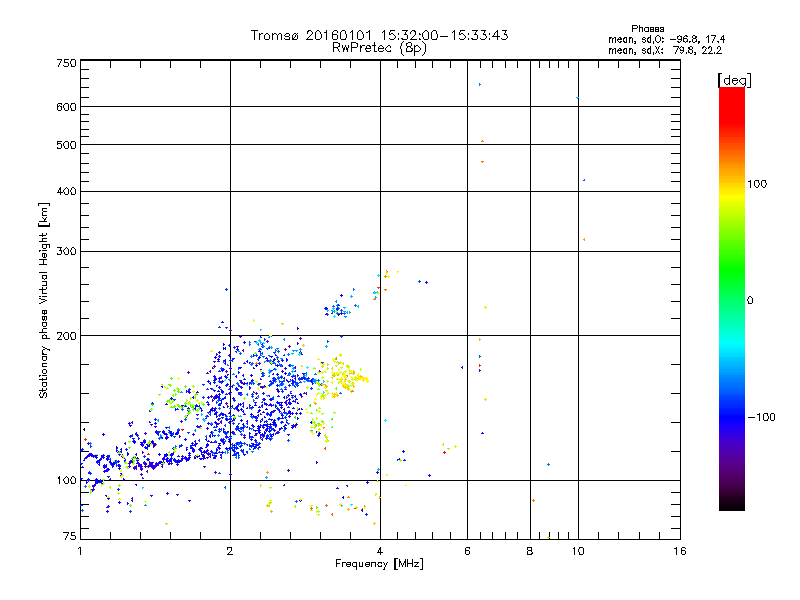Click the 'Stationary phase Virtual Height [km]' axis label

coord(44,300)
